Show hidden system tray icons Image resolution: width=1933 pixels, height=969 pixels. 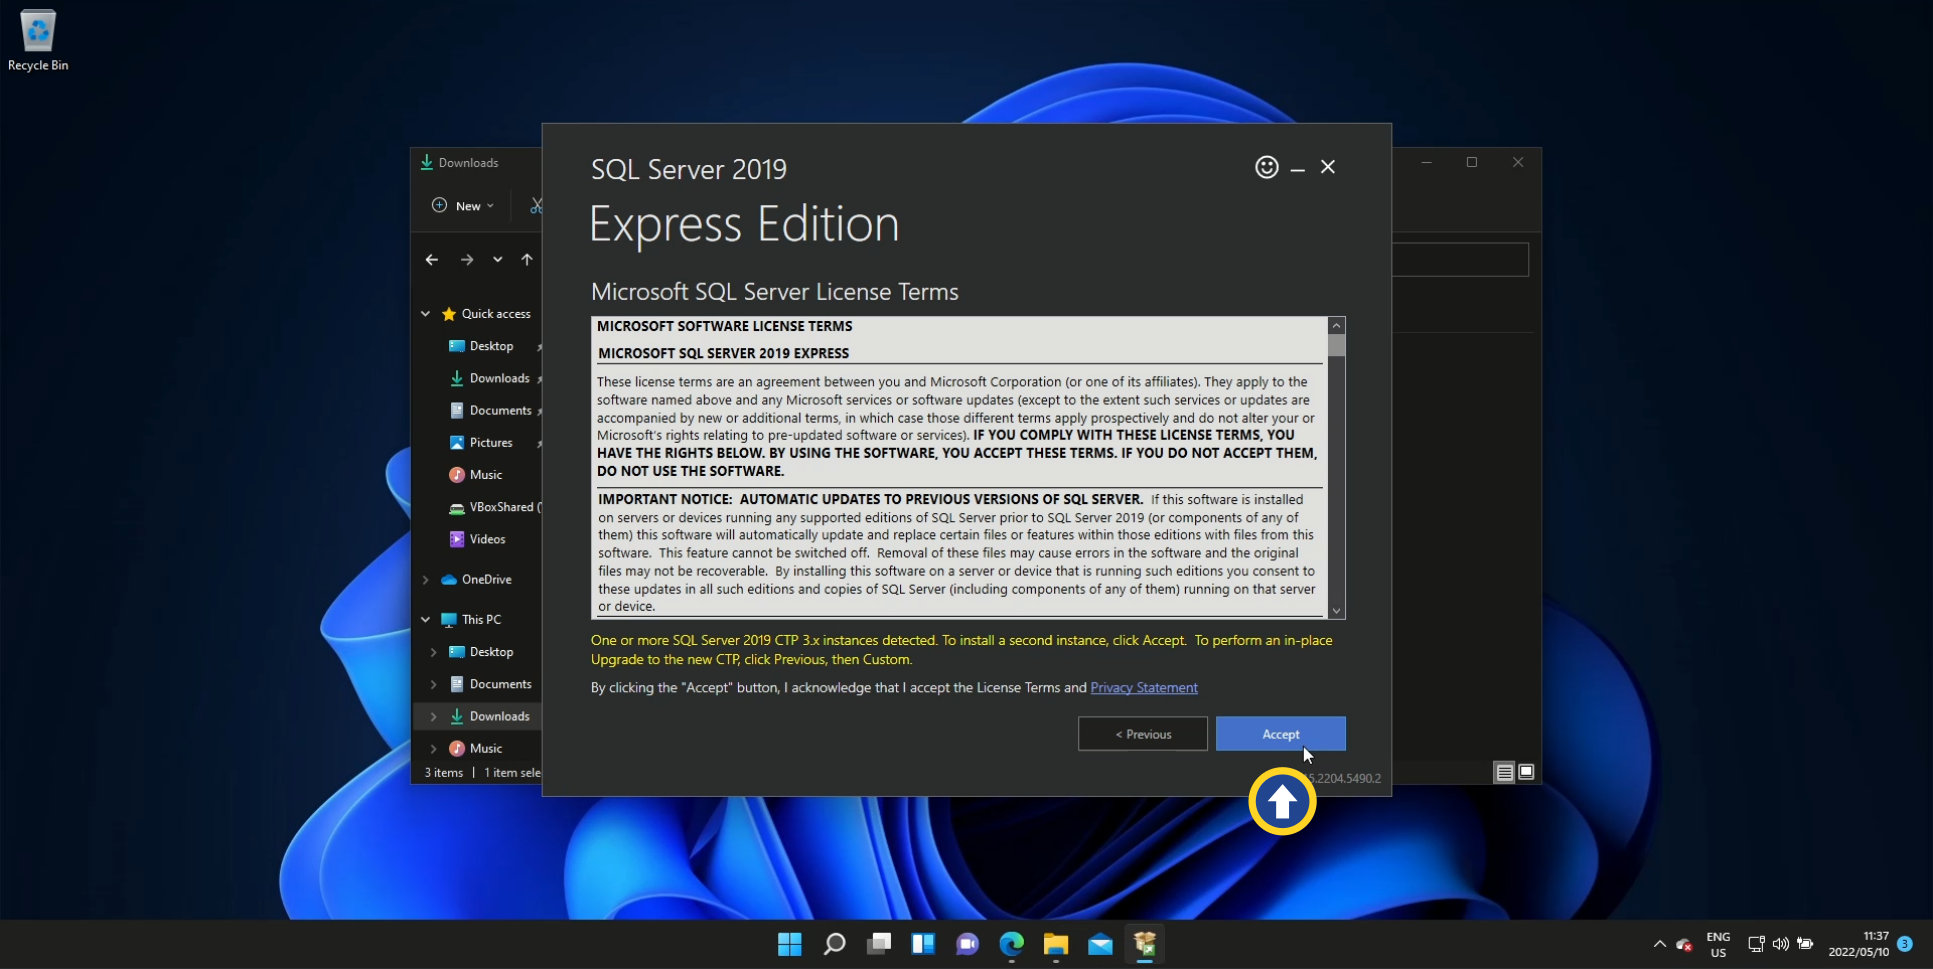[1660, 944]
